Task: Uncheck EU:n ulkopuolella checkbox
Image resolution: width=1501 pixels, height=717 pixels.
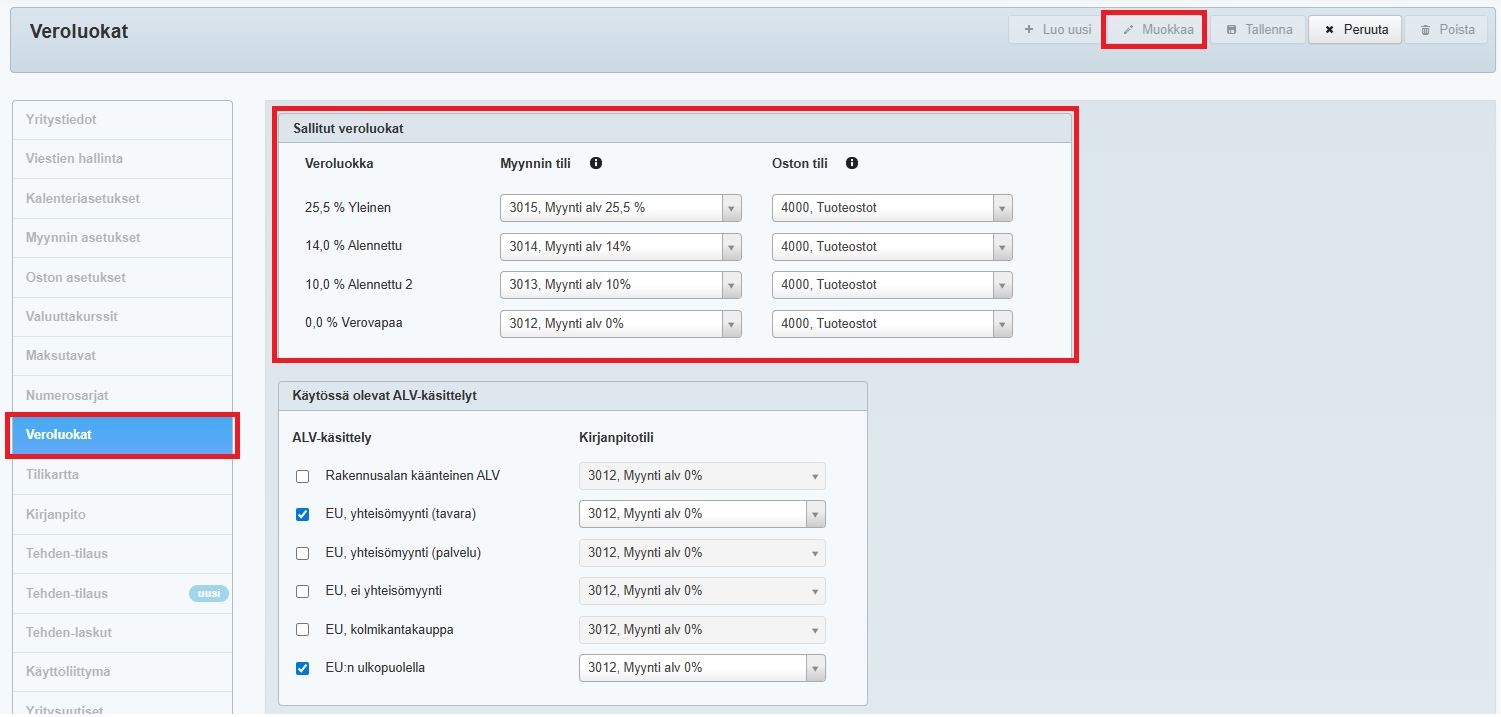Action: point(303,668)
